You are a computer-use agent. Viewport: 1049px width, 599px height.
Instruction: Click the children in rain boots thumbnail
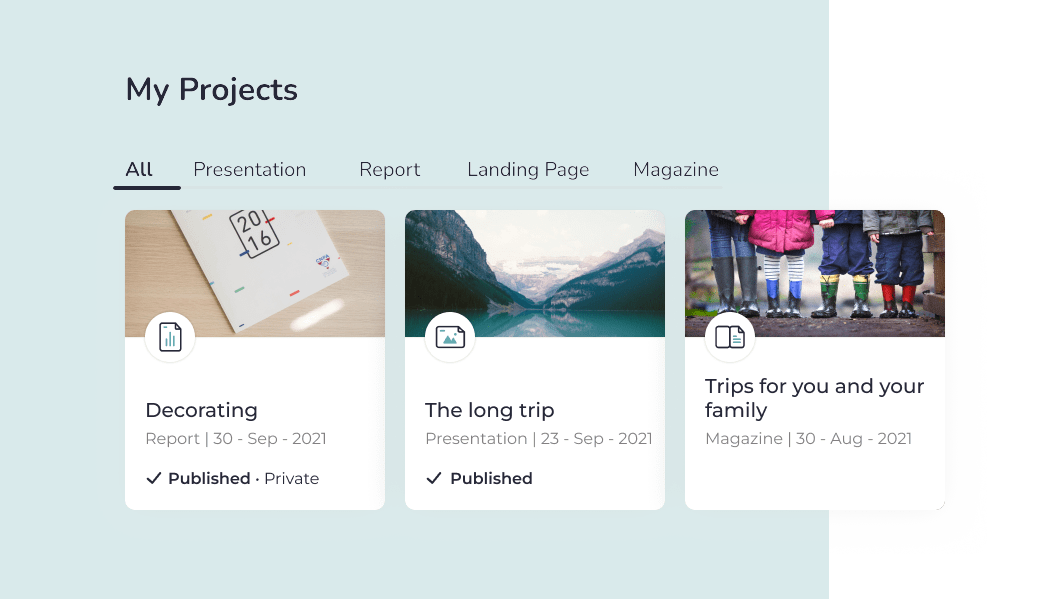tap(815, 273)
